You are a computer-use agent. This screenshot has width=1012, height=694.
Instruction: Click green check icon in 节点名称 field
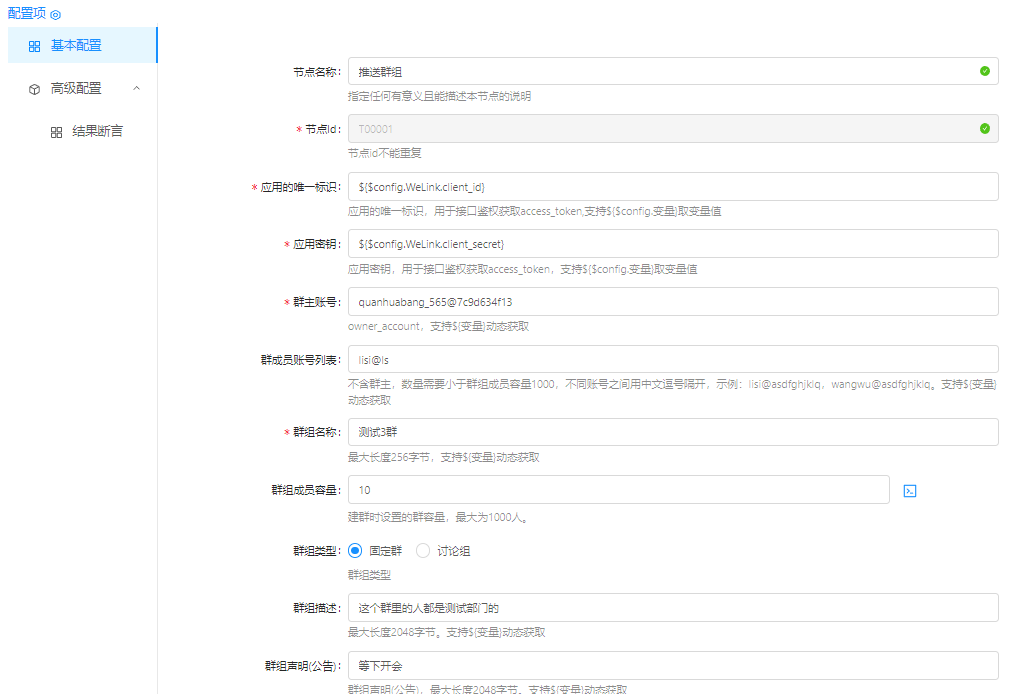coord(984,71)
